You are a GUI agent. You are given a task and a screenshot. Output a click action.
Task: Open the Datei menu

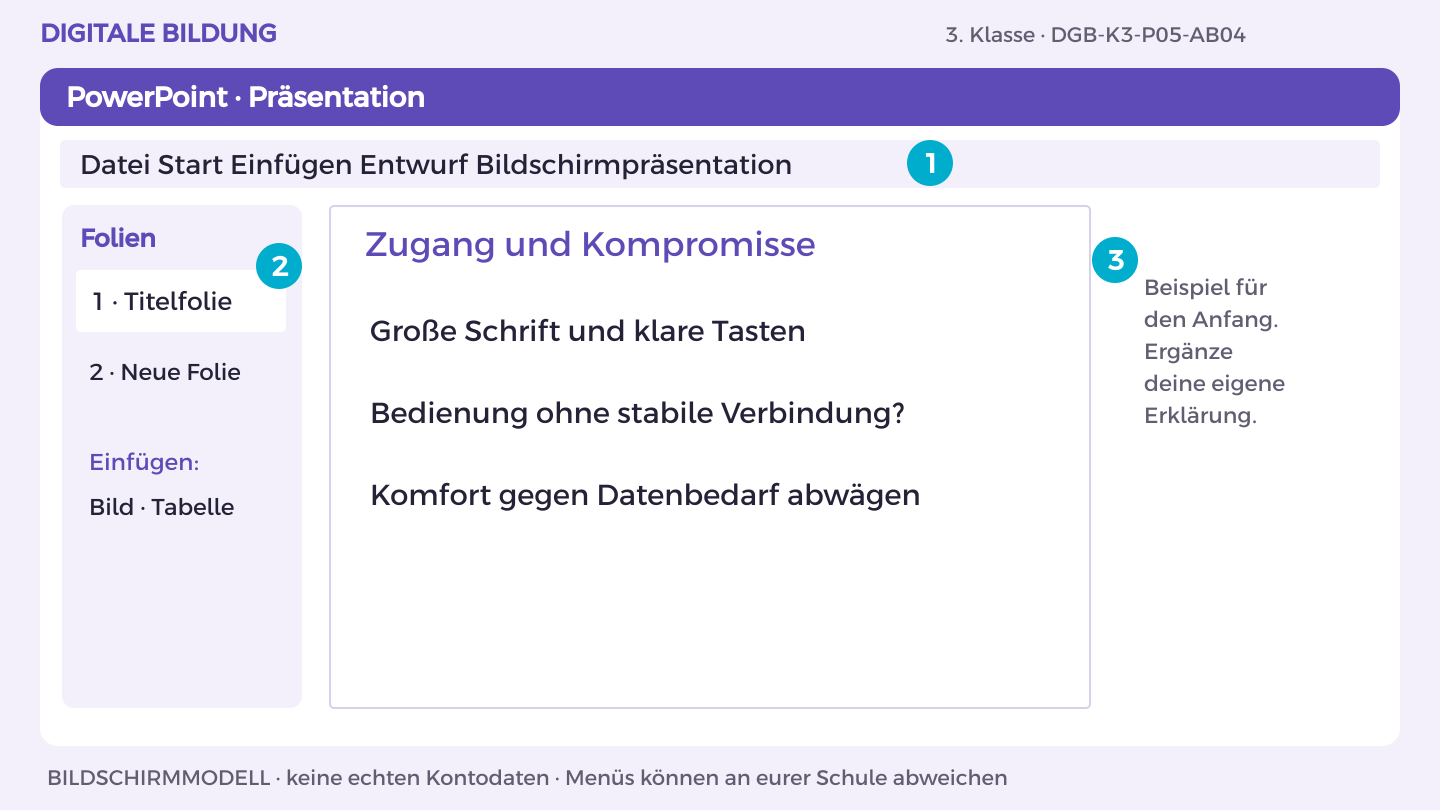click(x=115, y=165)
